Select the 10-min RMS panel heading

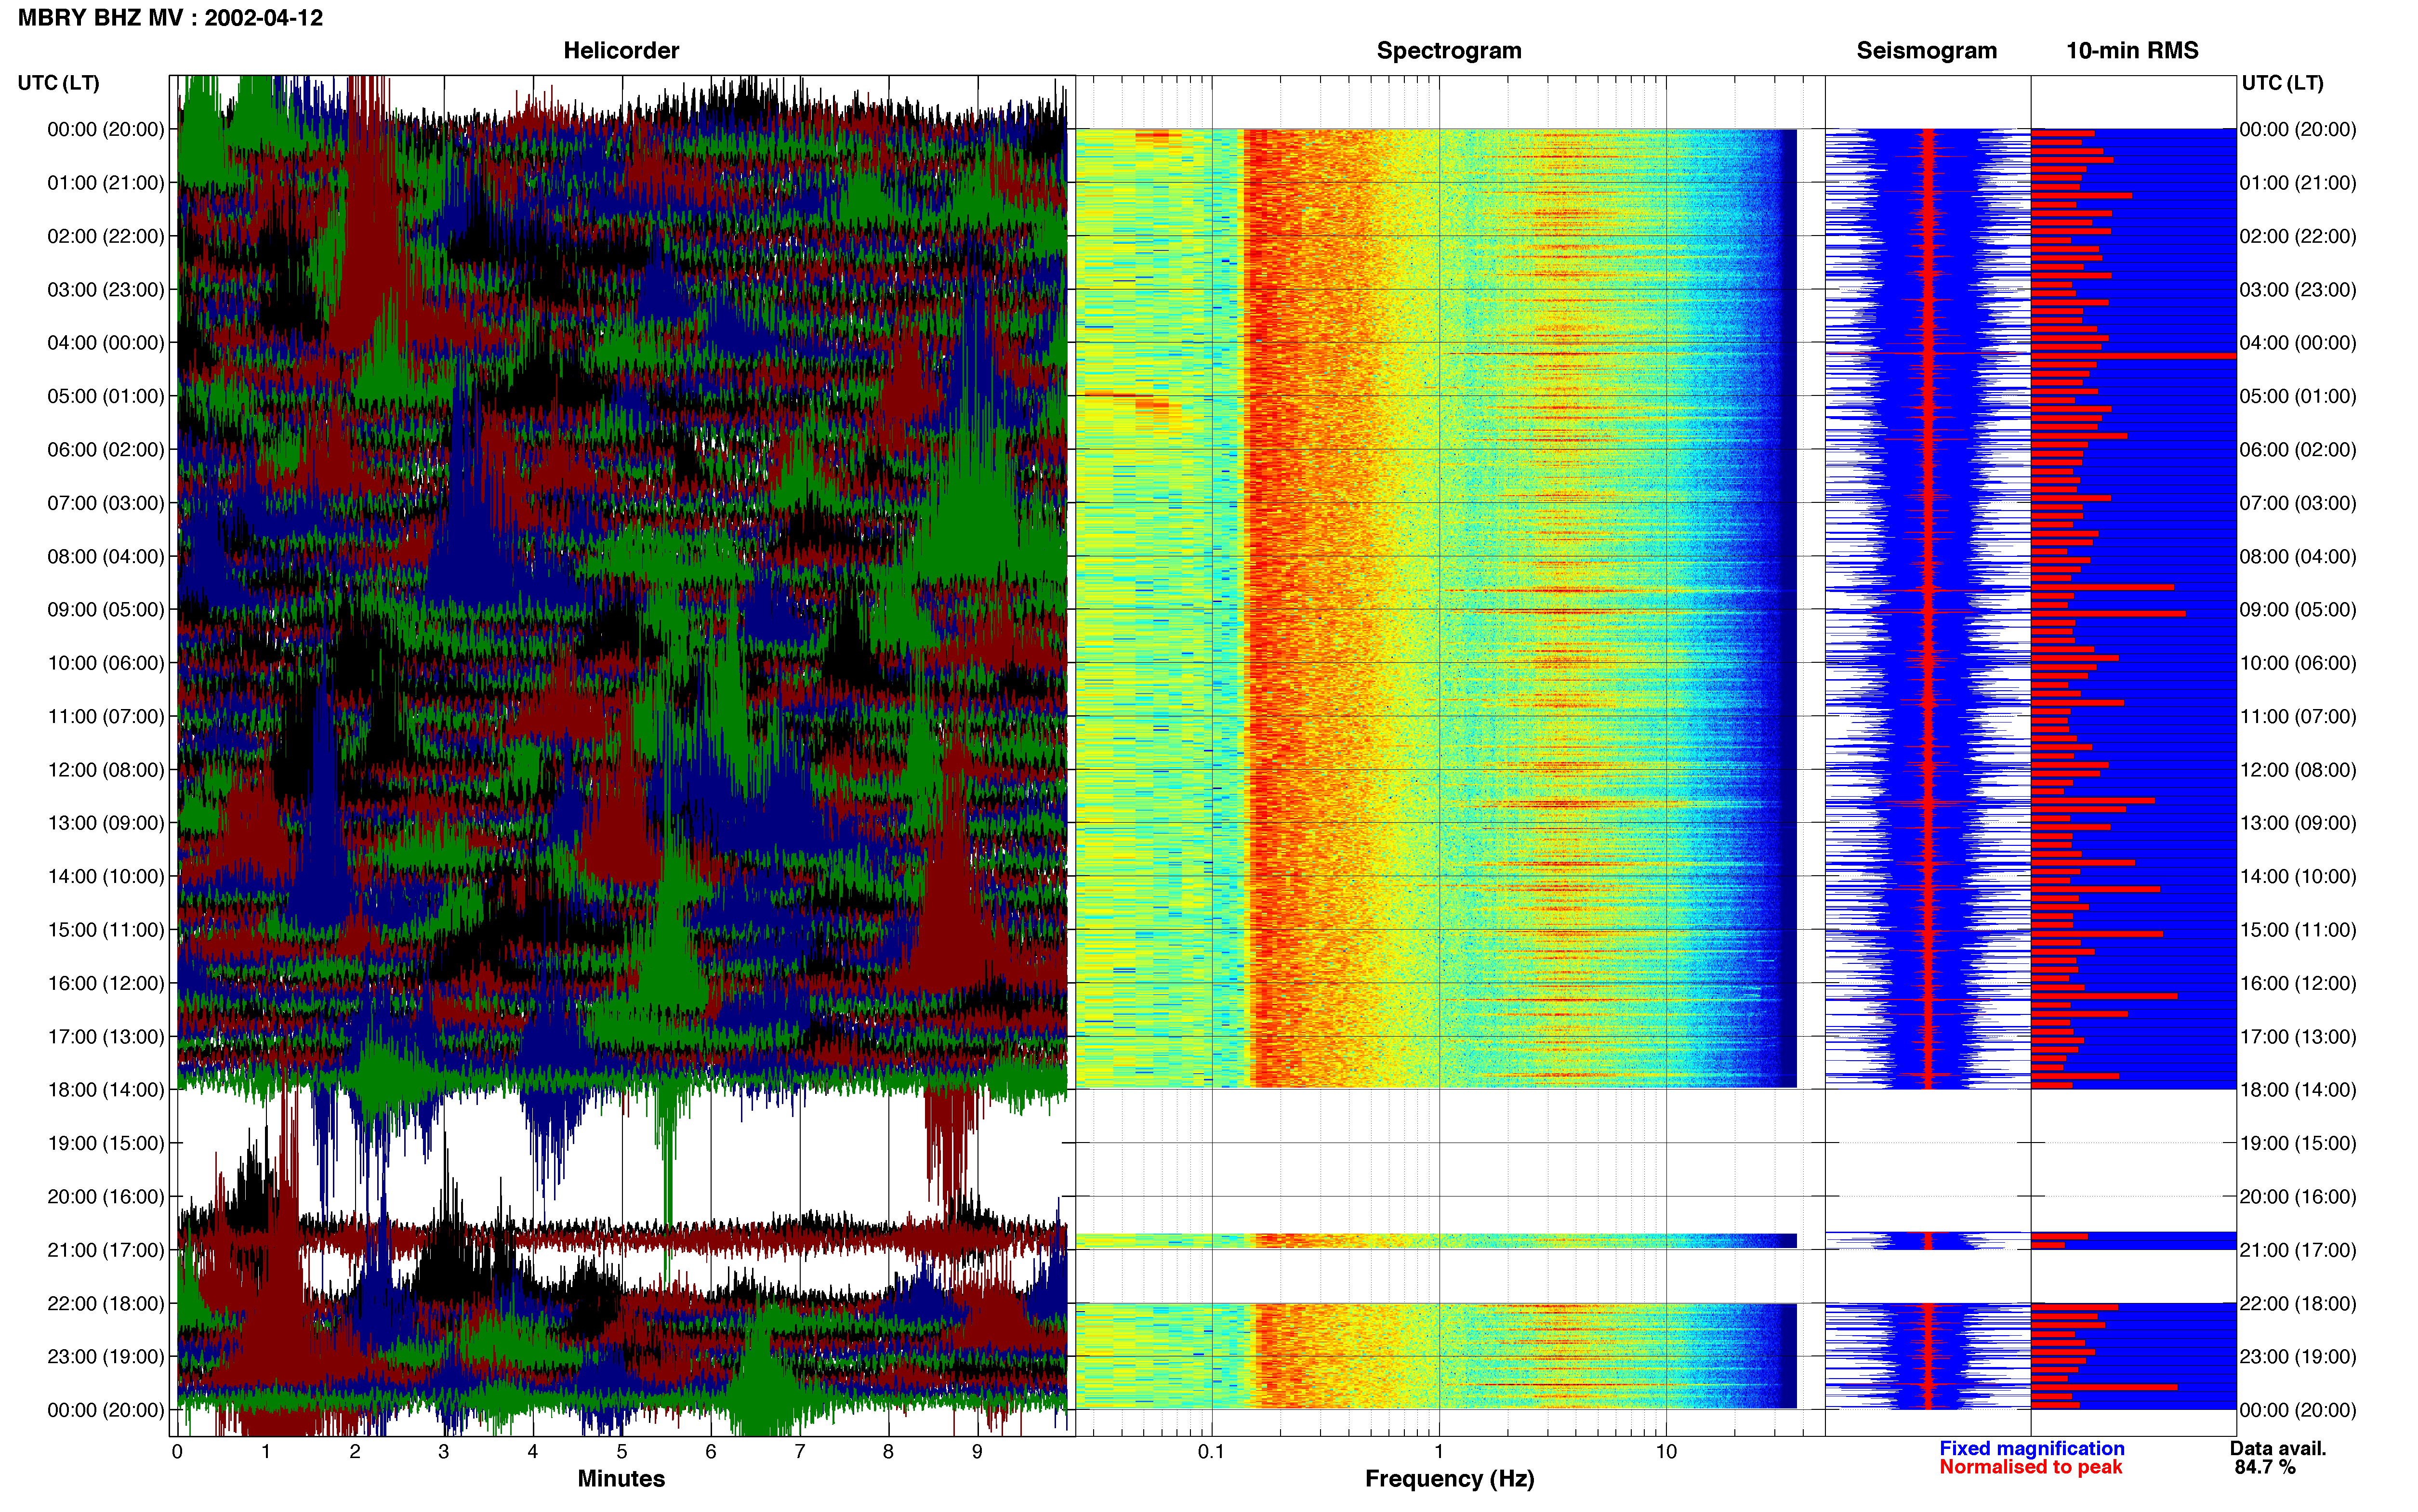[x=2132, y=50]
